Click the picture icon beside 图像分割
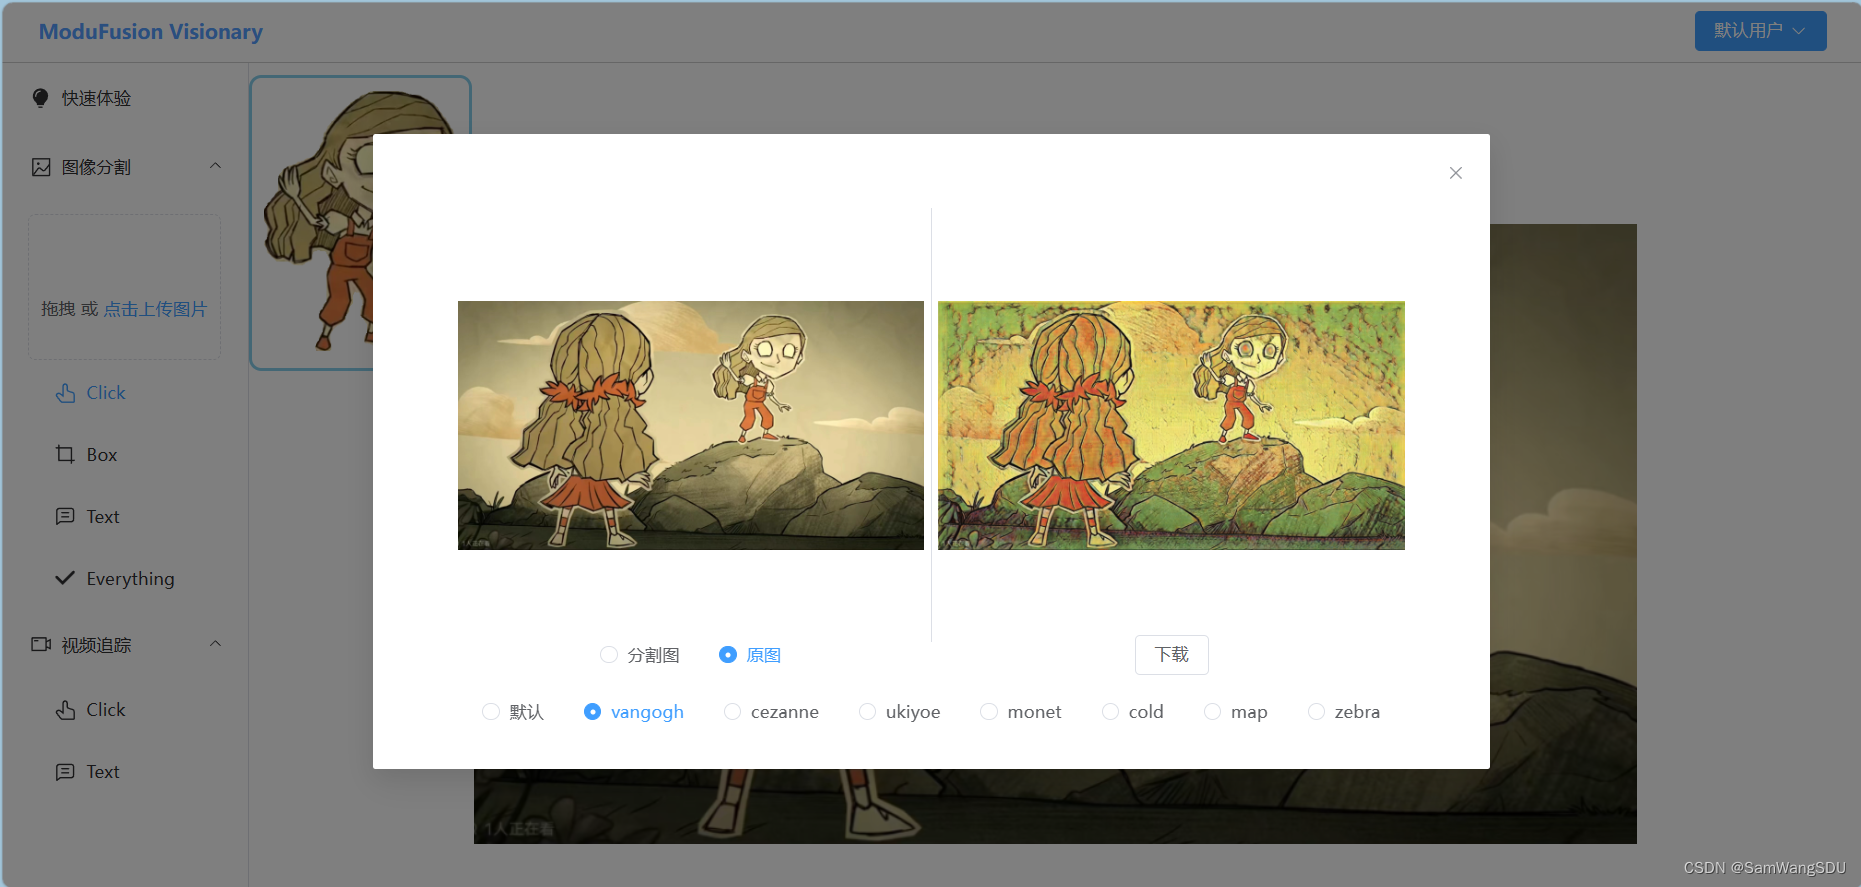This screenshot has width=1861, height=887. (x=41, y=167)
